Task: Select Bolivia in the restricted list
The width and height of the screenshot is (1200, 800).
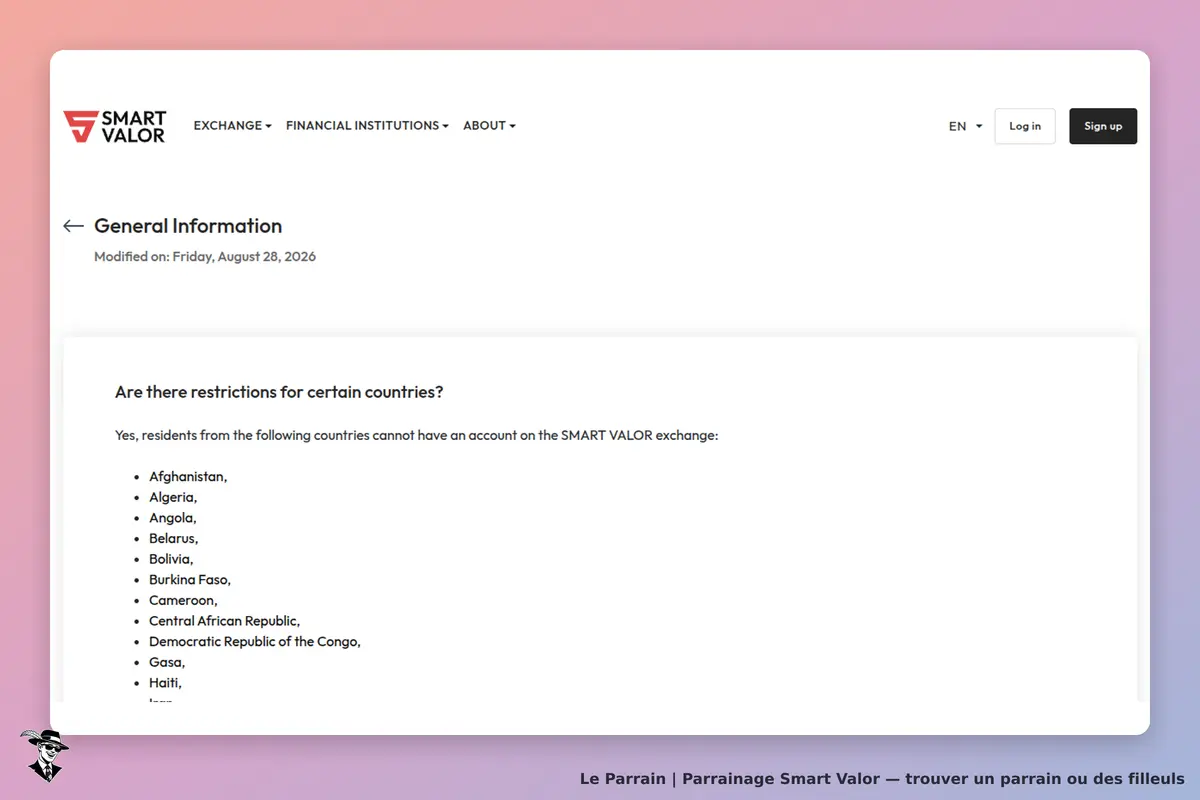Action: (171, 559)
